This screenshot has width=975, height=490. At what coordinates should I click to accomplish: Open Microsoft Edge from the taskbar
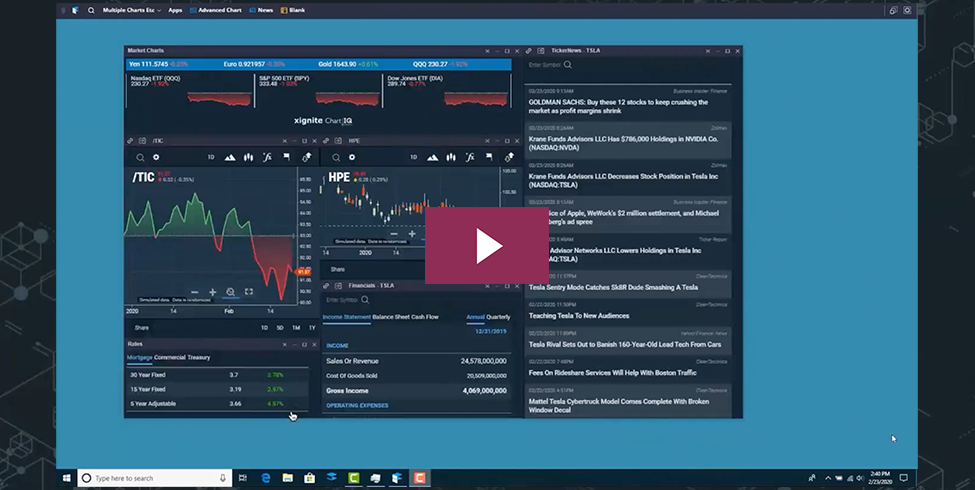point(266,478)
